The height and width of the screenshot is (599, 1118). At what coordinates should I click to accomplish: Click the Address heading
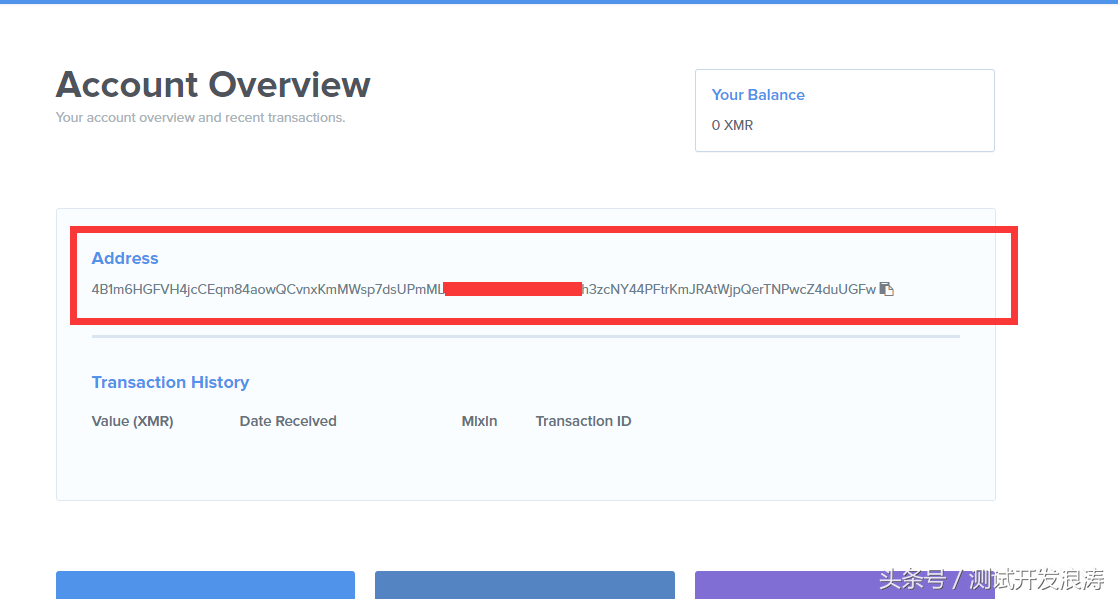click(125, 258)
